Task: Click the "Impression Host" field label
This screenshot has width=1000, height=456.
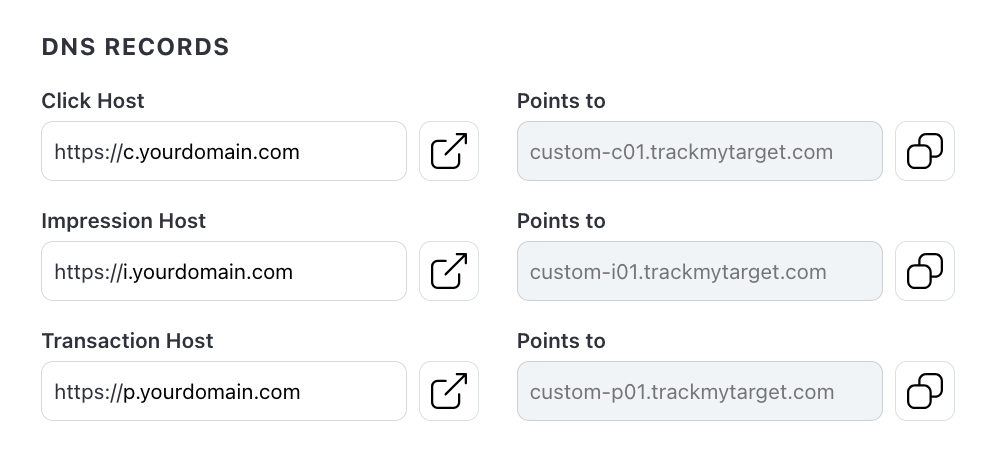Action: click(123, 221)
